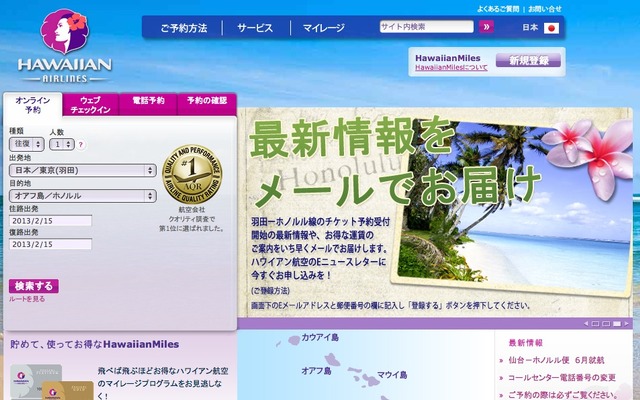This screenshot has width=640, height=400.
Task: Click the ご予約の際は必ずご覧ください news link
Action: (x=562, y=395)
